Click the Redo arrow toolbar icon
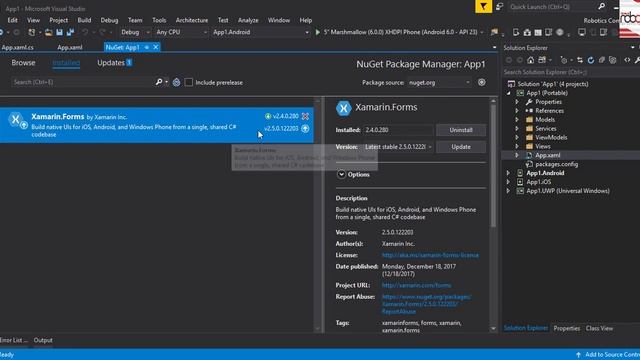 click(102, 32)
